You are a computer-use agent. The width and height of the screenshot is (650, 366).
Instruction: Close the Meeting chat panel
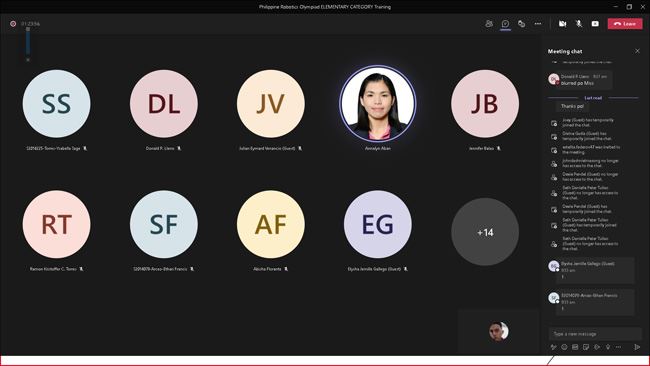coord(637,51)
